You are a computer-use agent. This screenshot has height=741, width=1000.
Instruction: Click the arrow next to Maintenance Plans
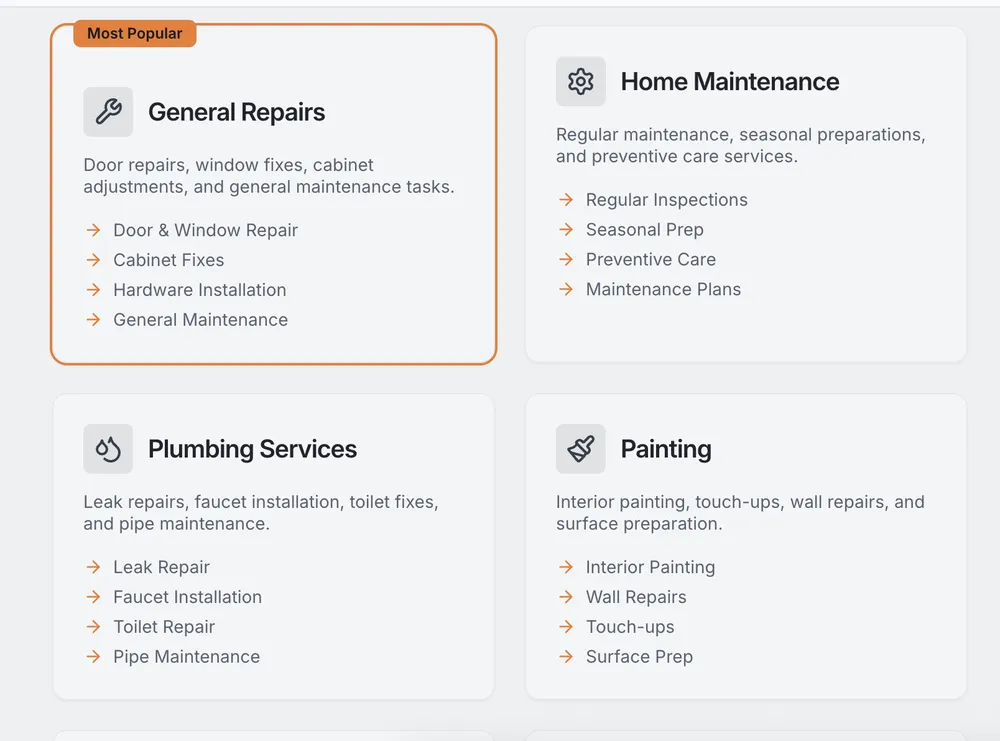tap(565, 290)
